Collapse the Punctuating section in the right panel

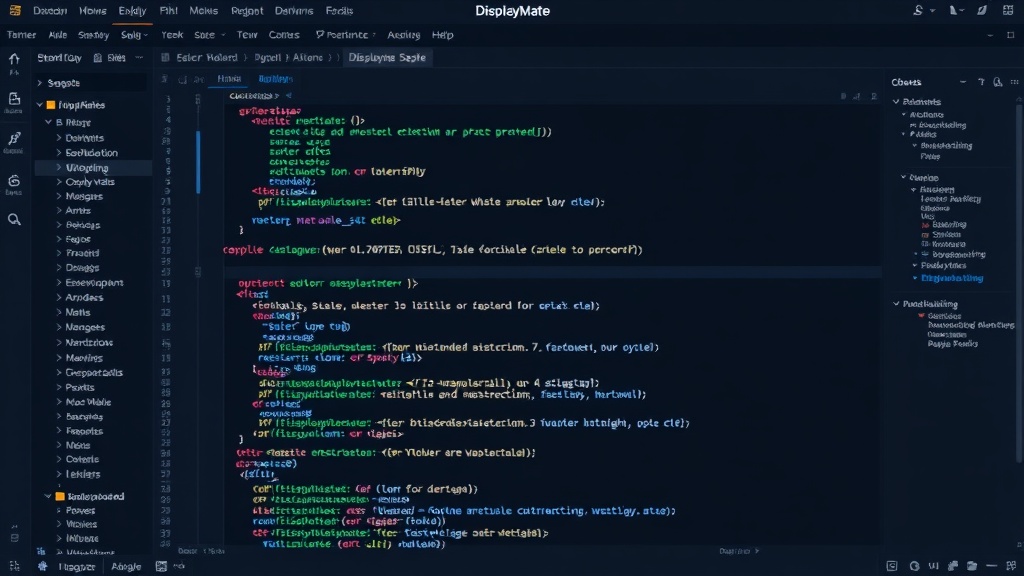(896, 304)
